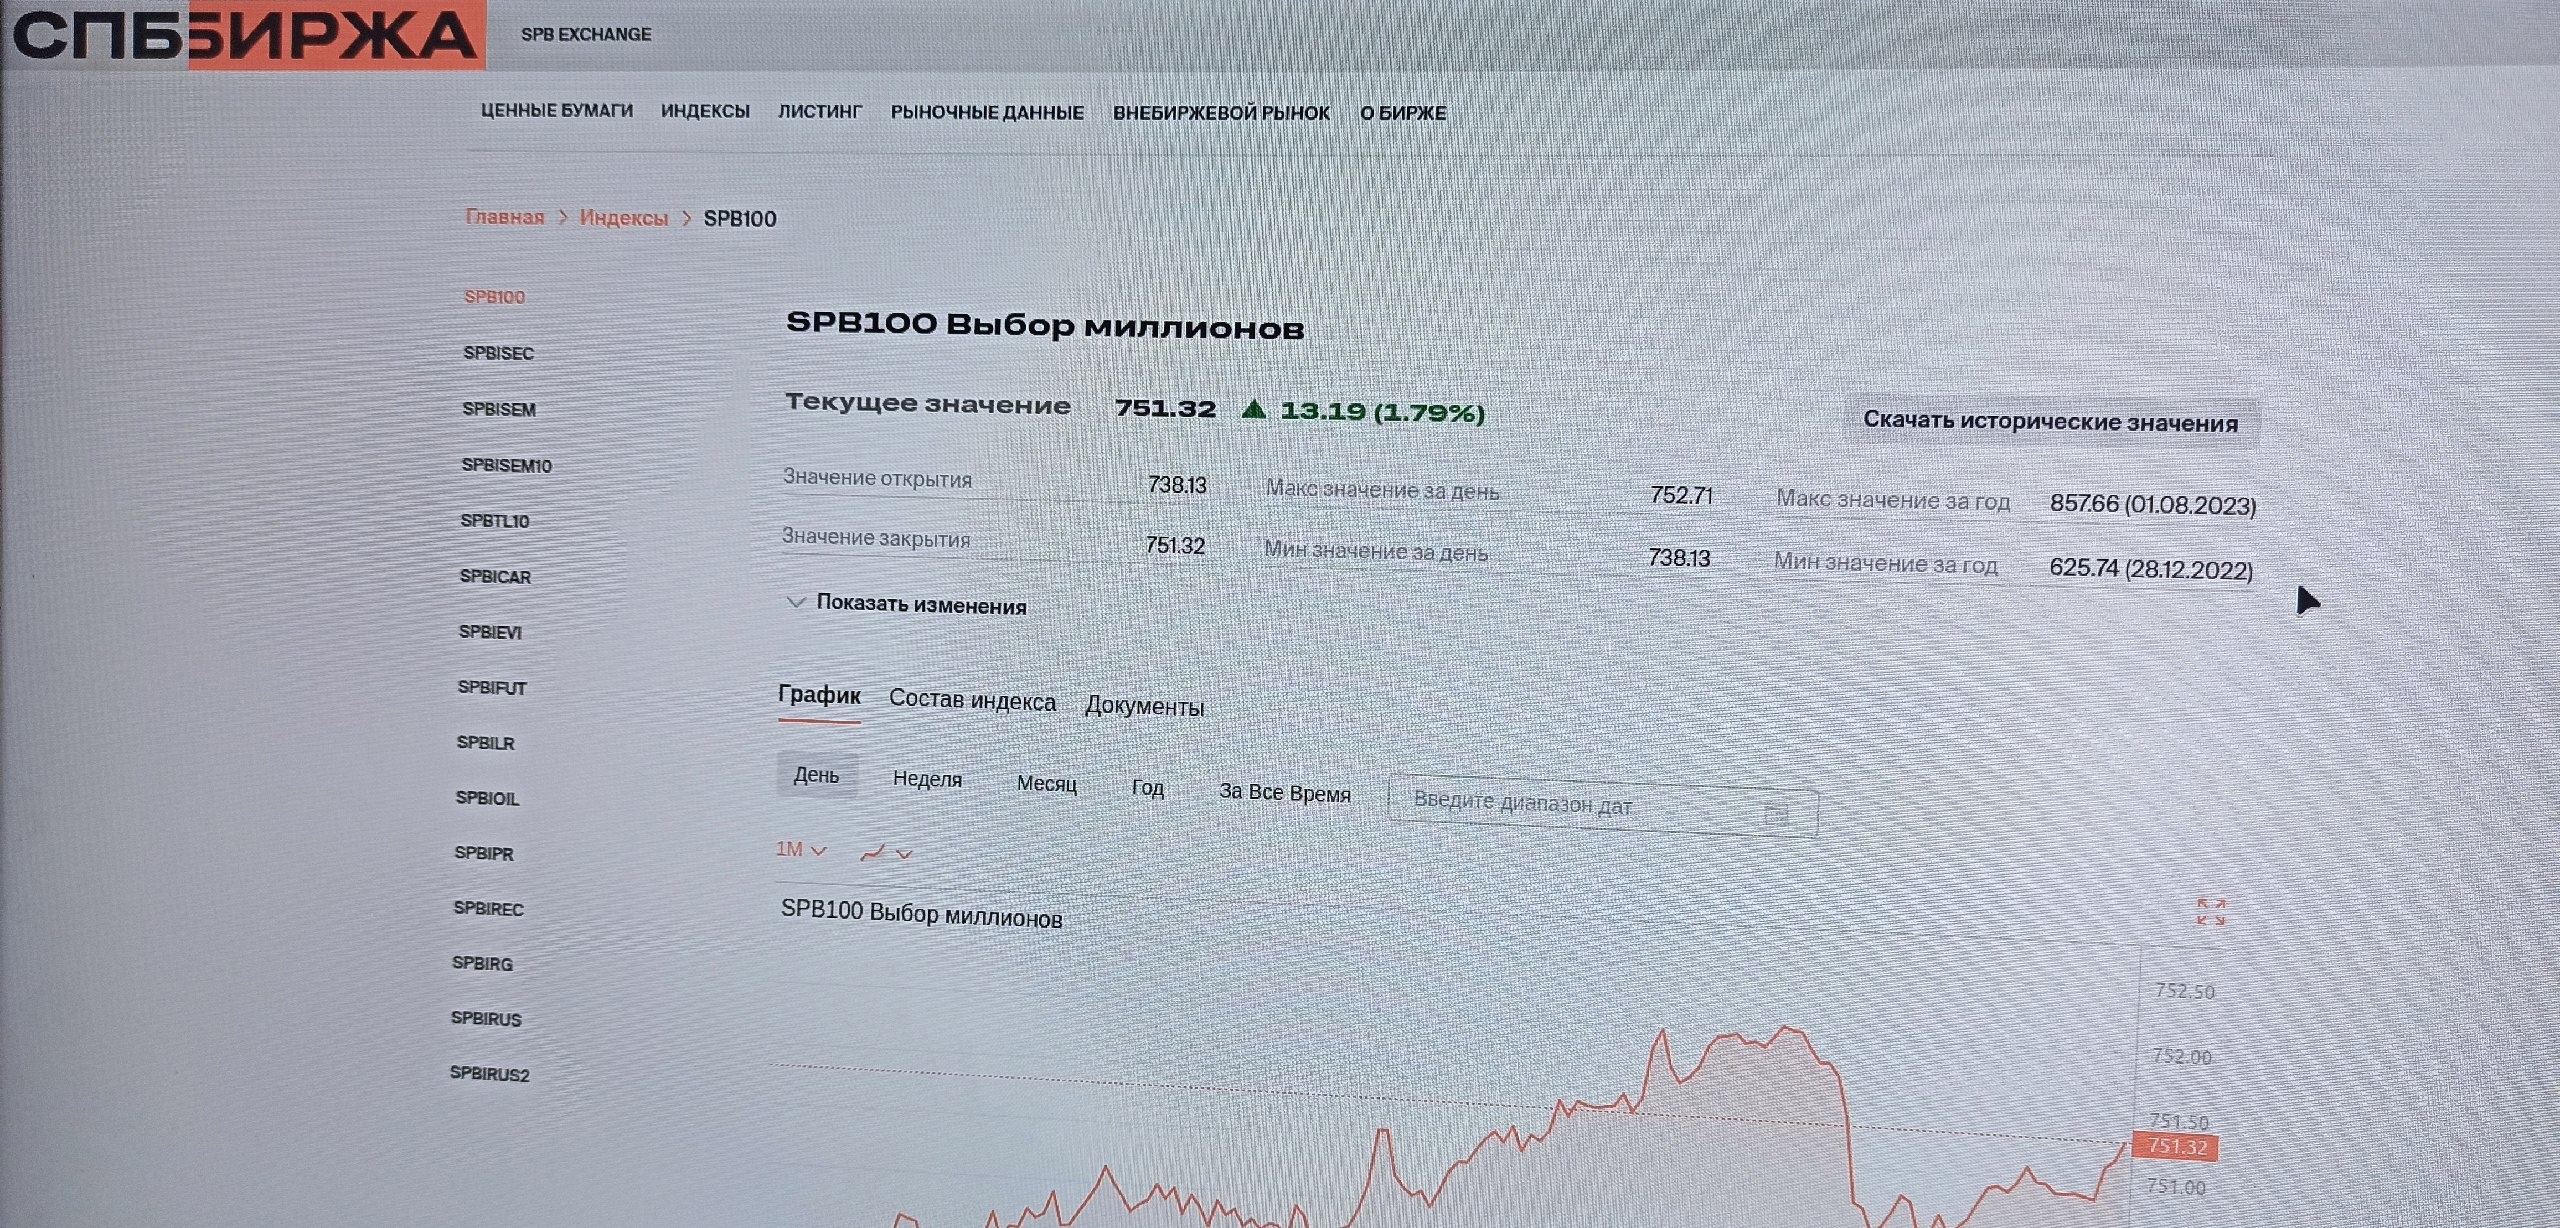Select День period button
The width and height of the screenshot is (2560, 1228).
click(x=816, y=775)
